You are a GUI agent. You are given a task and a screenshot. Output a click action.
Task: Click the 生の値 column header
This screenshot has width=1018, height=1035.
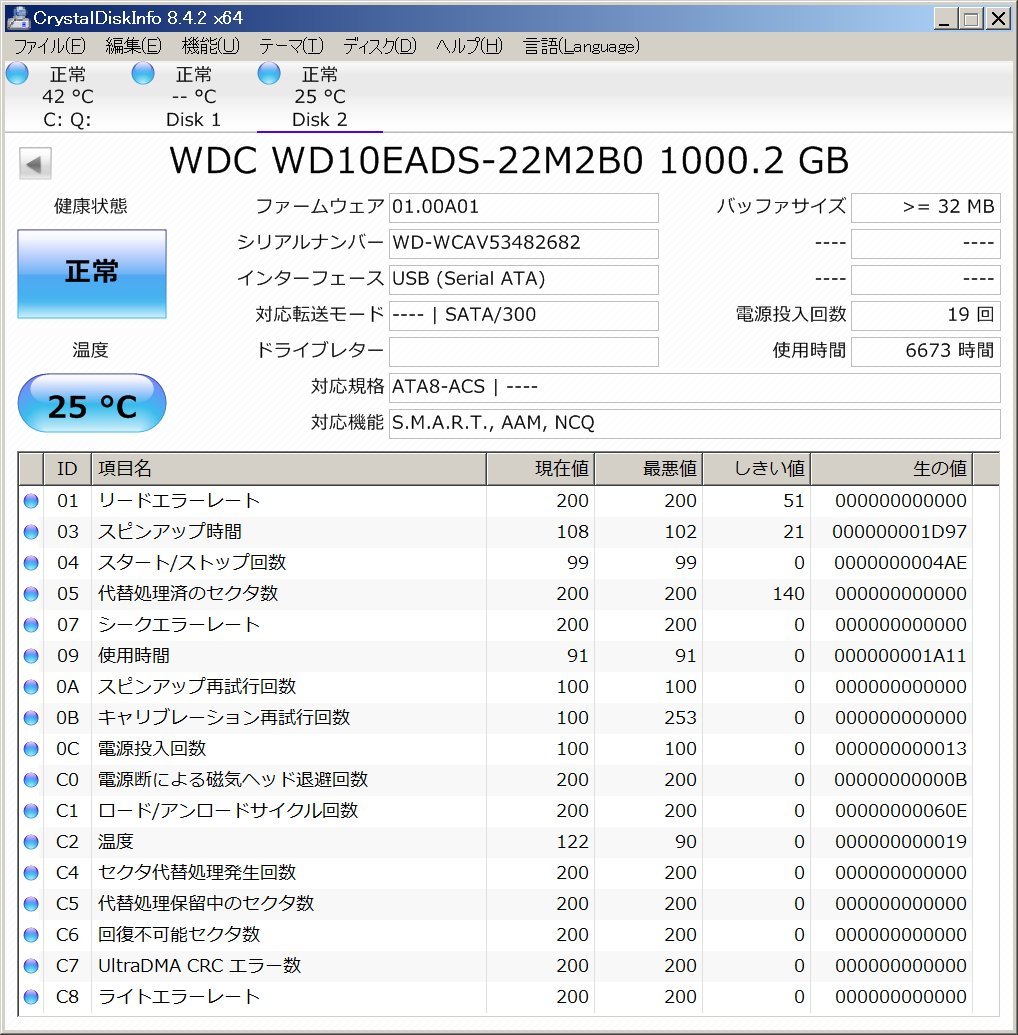click(x=892, y=469)
